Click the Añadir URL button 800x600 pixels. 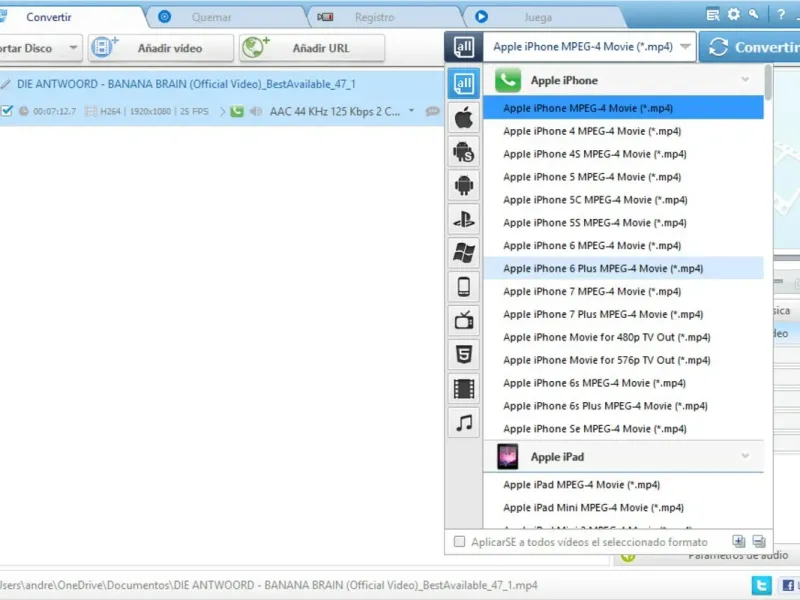(x=312, y=48)
